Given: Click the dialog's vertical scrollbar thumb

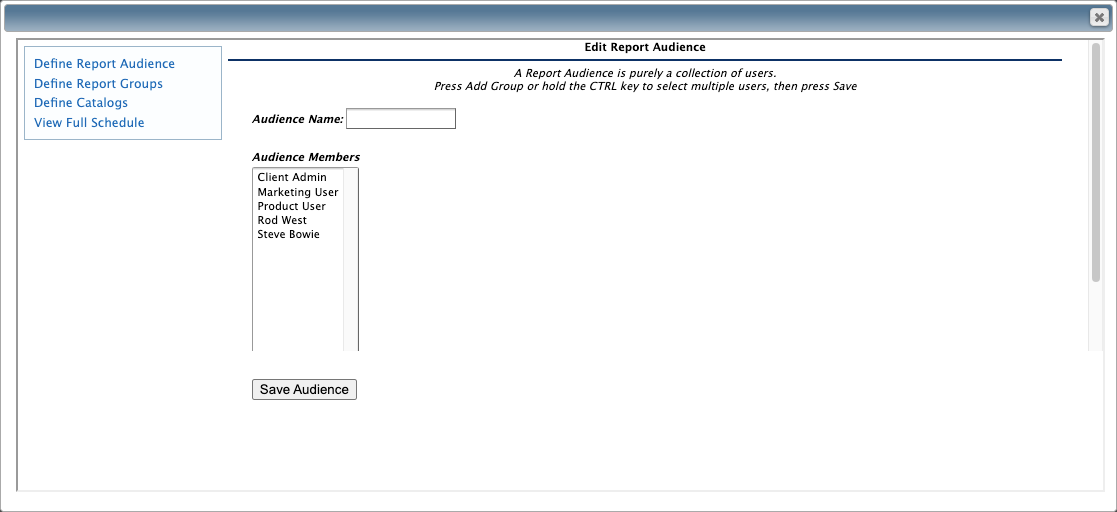Looking at the screenshot, I should 1096,162.
